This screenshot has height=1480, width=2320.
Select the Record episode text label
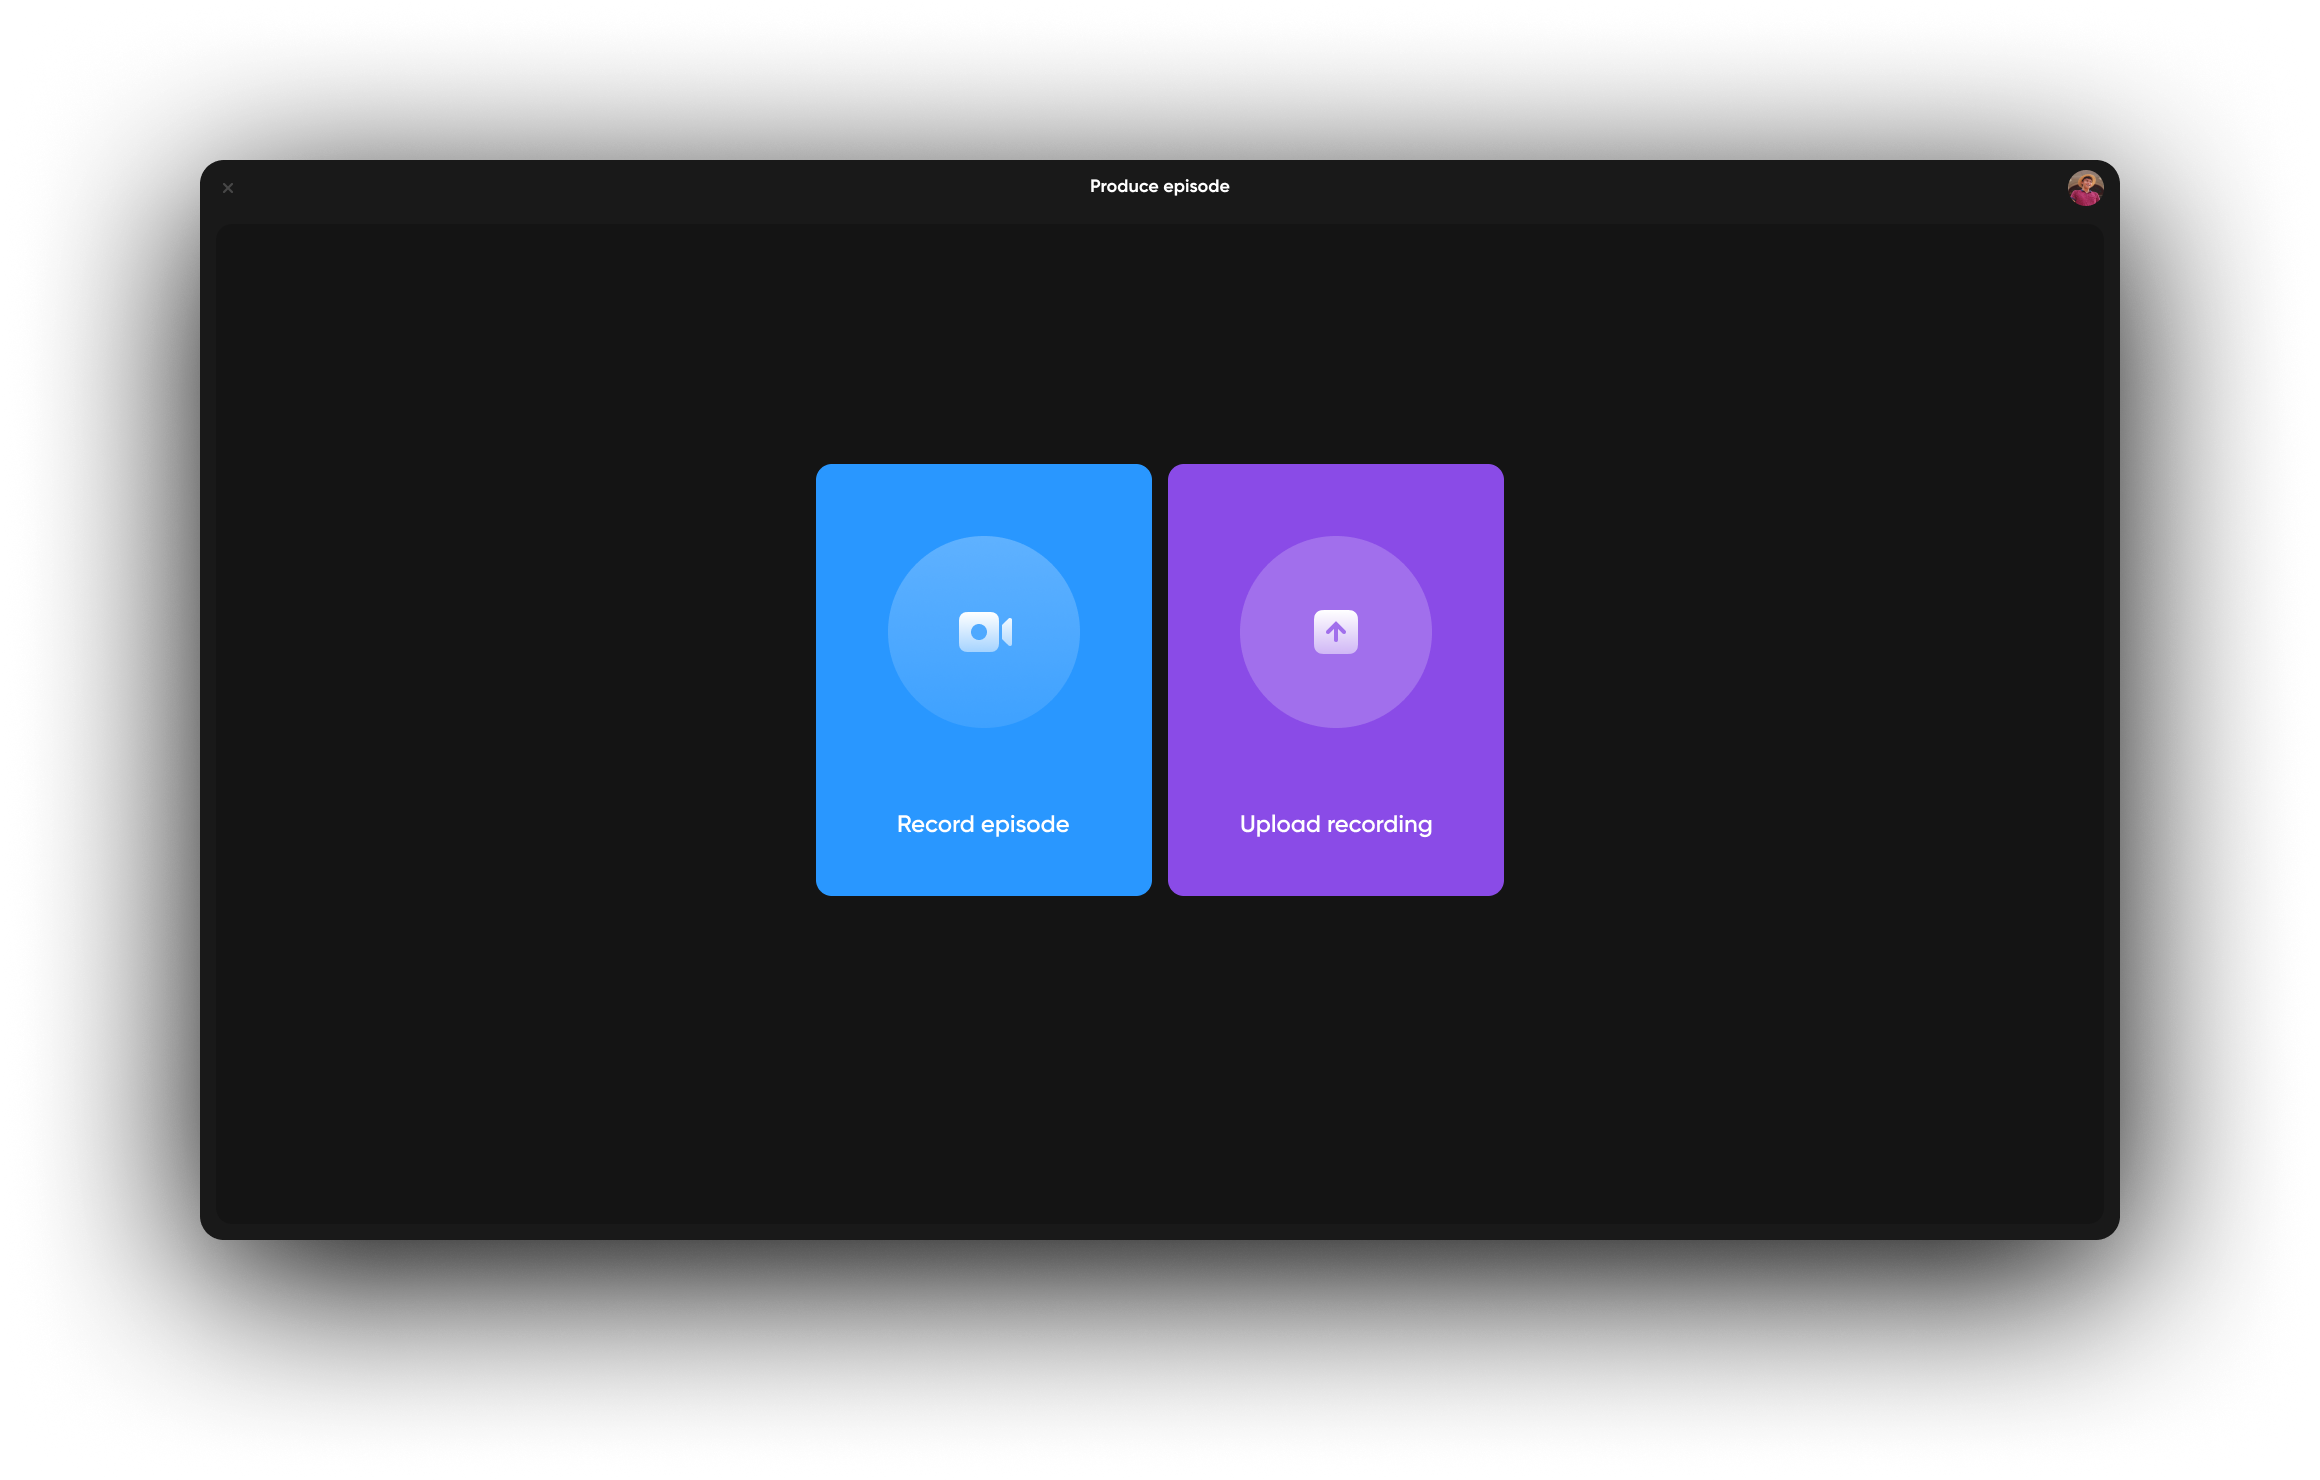983,824
